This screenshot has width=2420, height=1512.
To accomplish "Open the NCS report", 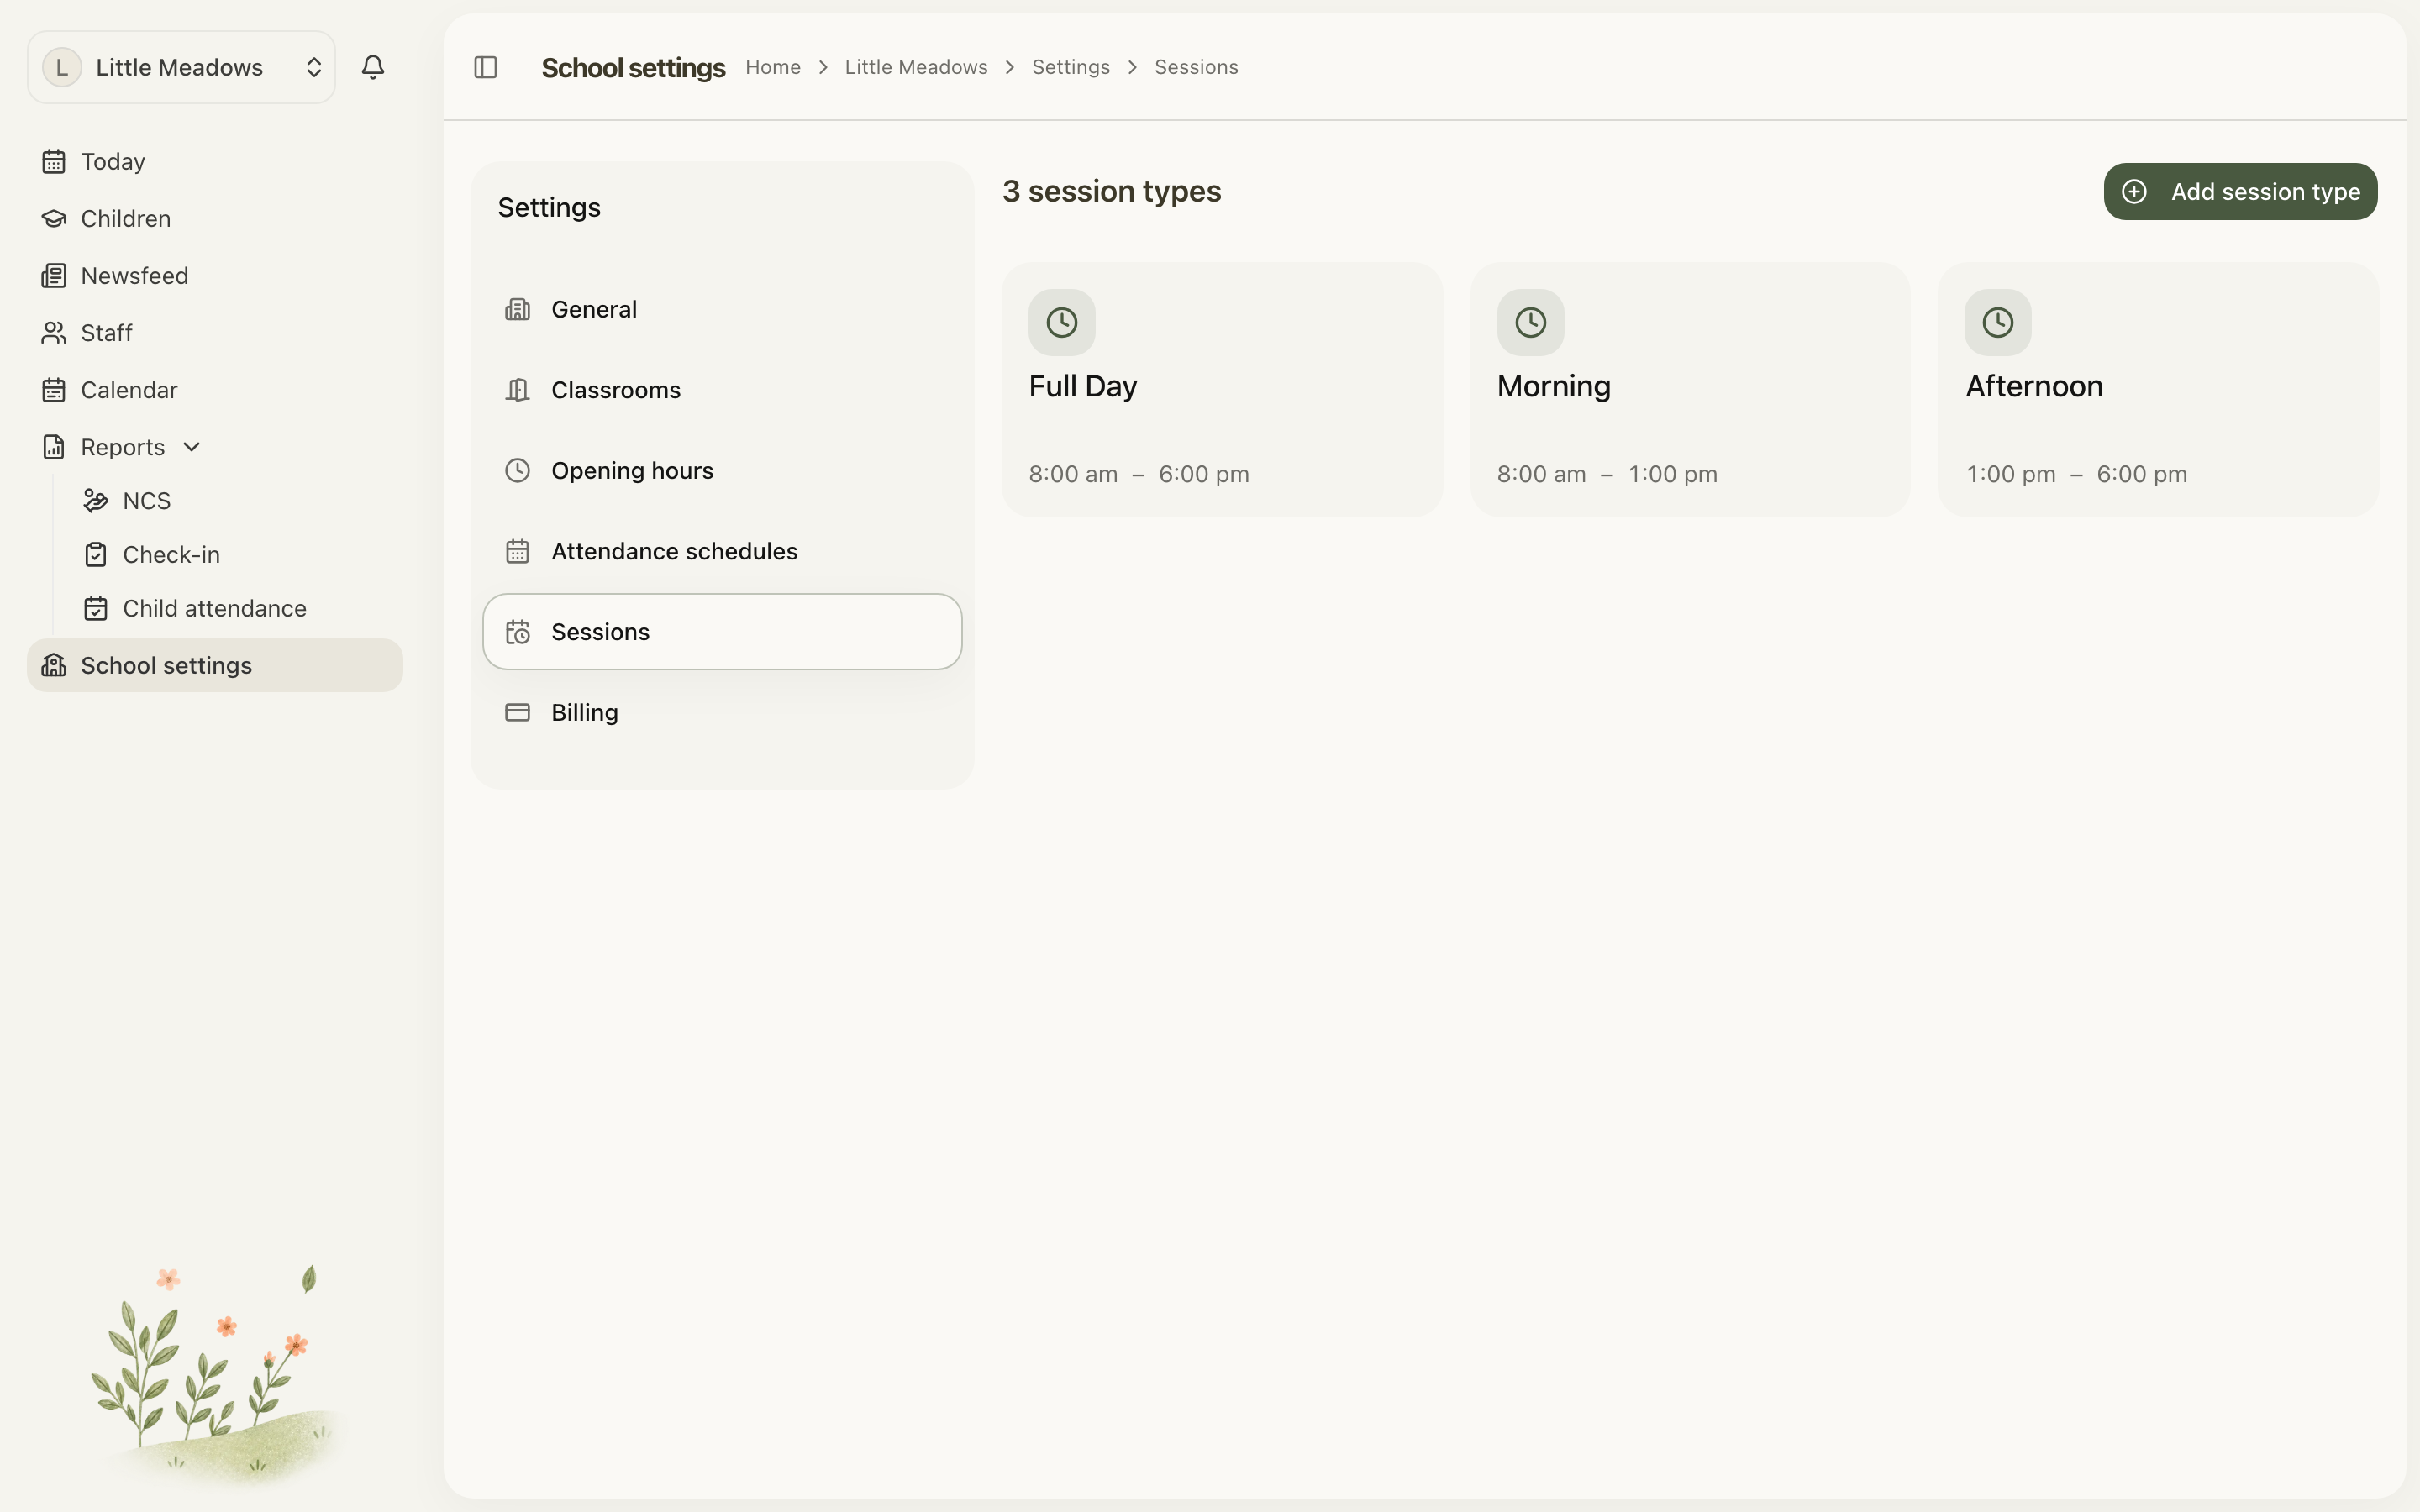I will click(x=236, y=500).
